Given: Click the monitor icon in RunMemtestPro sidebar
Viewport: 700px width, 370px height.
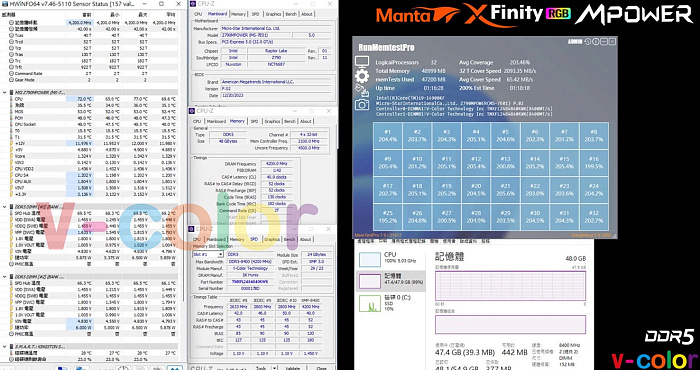Looking at the screenshot, I should click(362, 62).
